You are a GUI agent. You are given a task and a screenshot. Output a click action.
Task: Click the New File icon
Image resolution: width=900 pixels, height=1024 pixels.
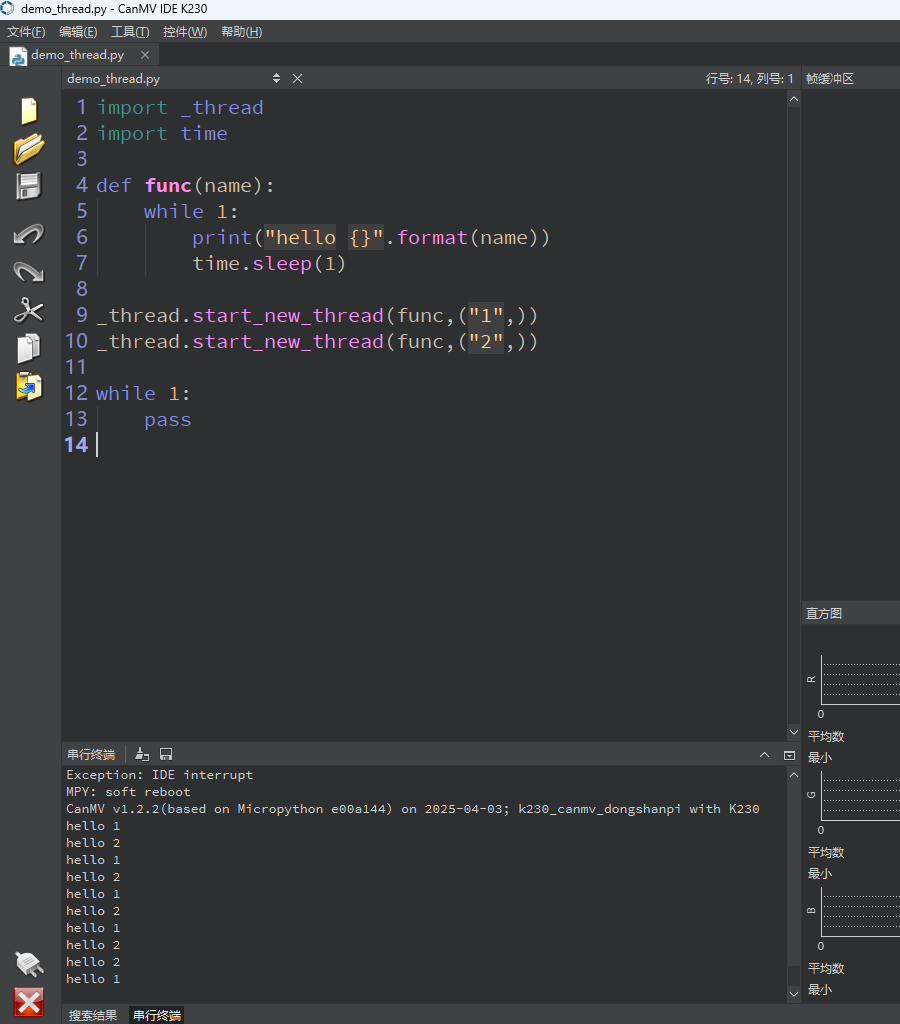[x=29, y=110]
